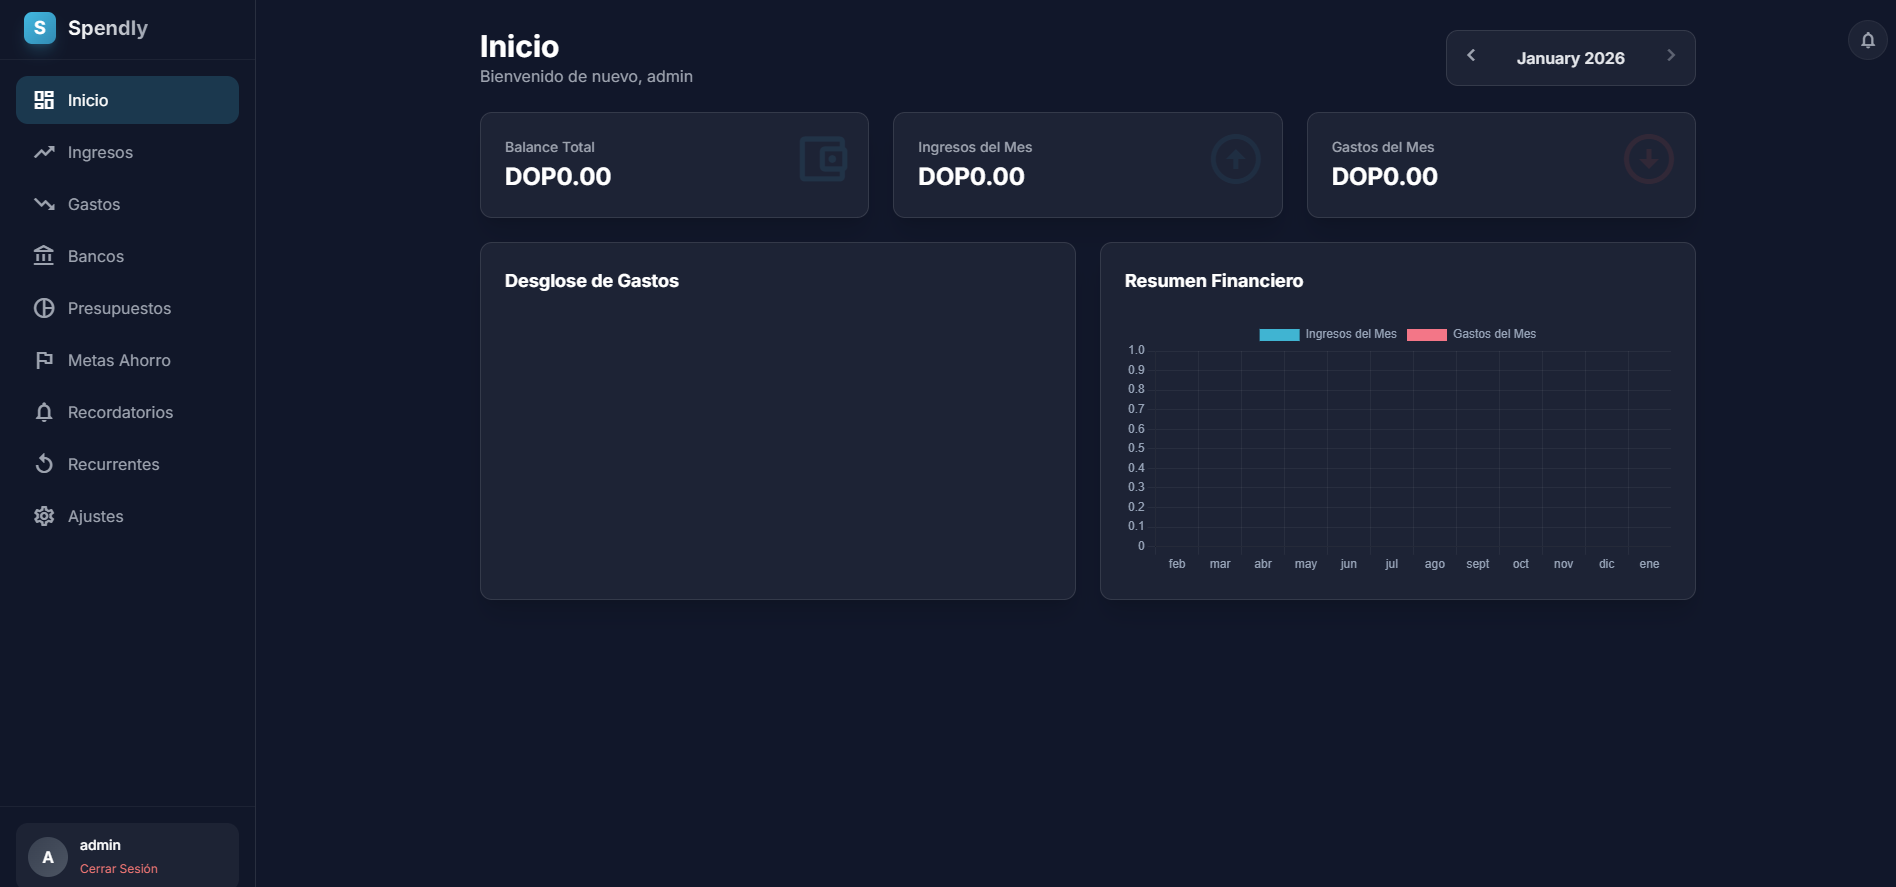The width and height of the screenshot is (1896, 887).
Task: Open the Metas Ahorro menu item
Action: 127,360
